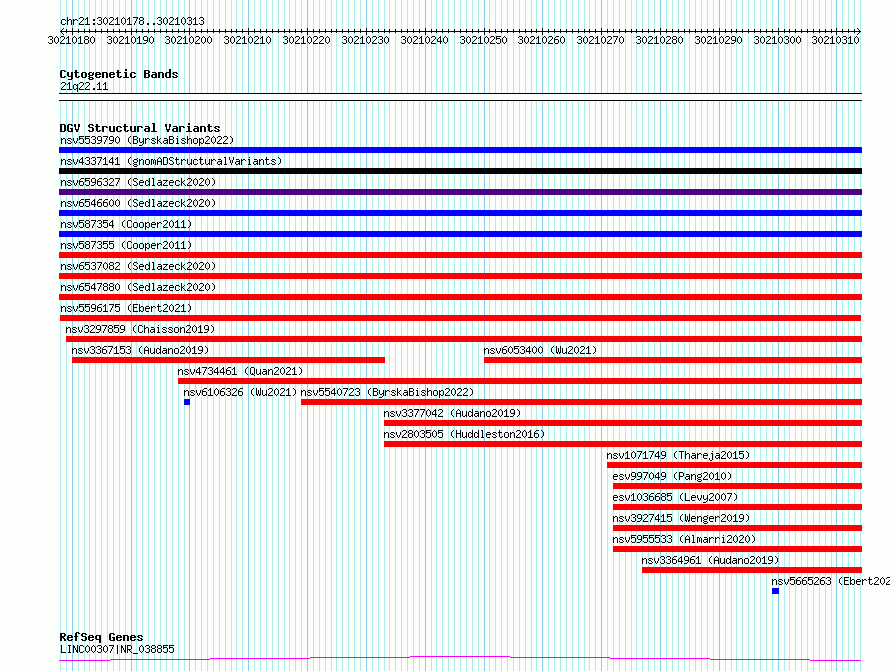Click the red bar of nsv5955533
The height and width of the screenshot is (671, 890).
(737, 549)
